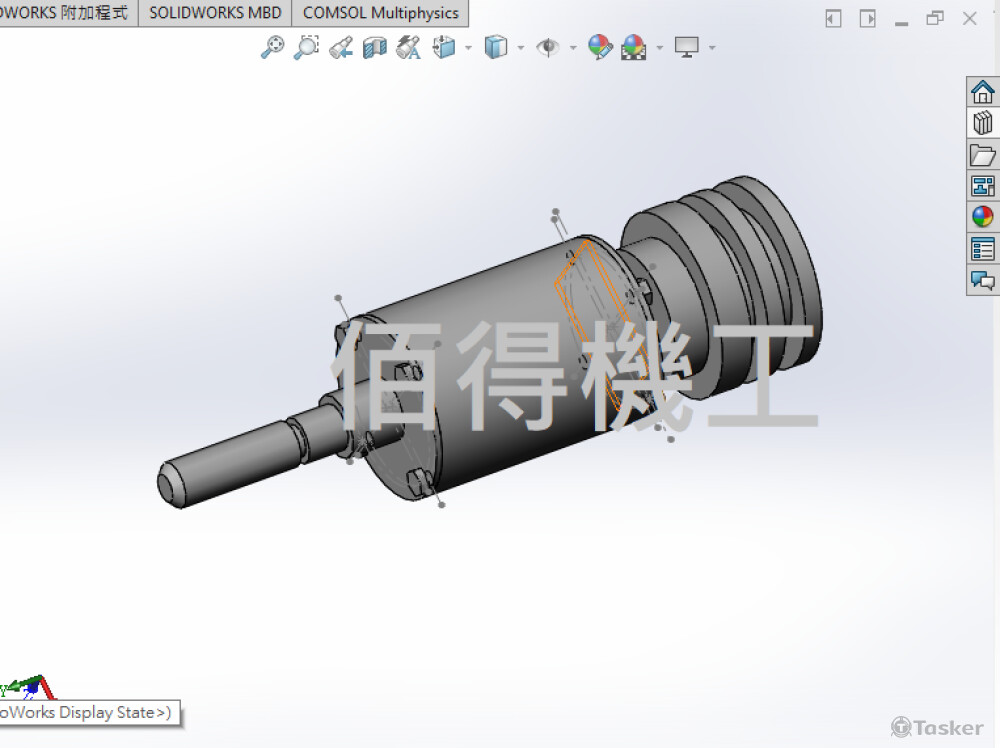Activate the Section View tool
Viewport: 1000px width, 748px height.
(x=374, y=47)
